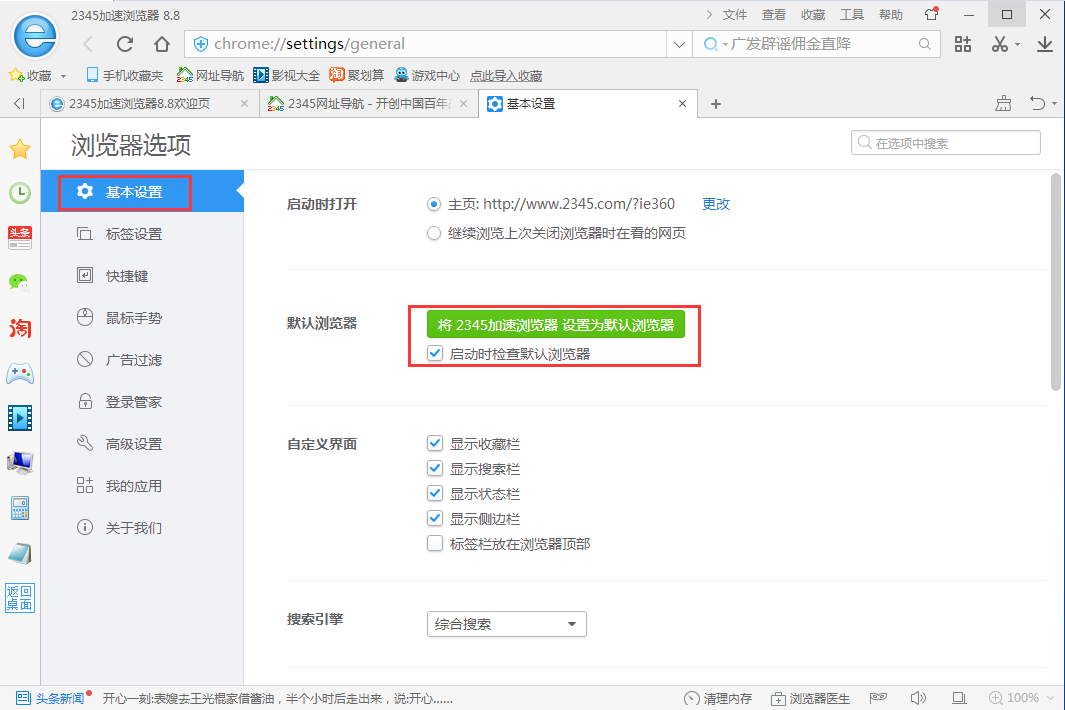Open the 综合搜索 search engine dropdown
This screenshot has height=710, width=1065.
pyautogui.click(x=507, y=624)
